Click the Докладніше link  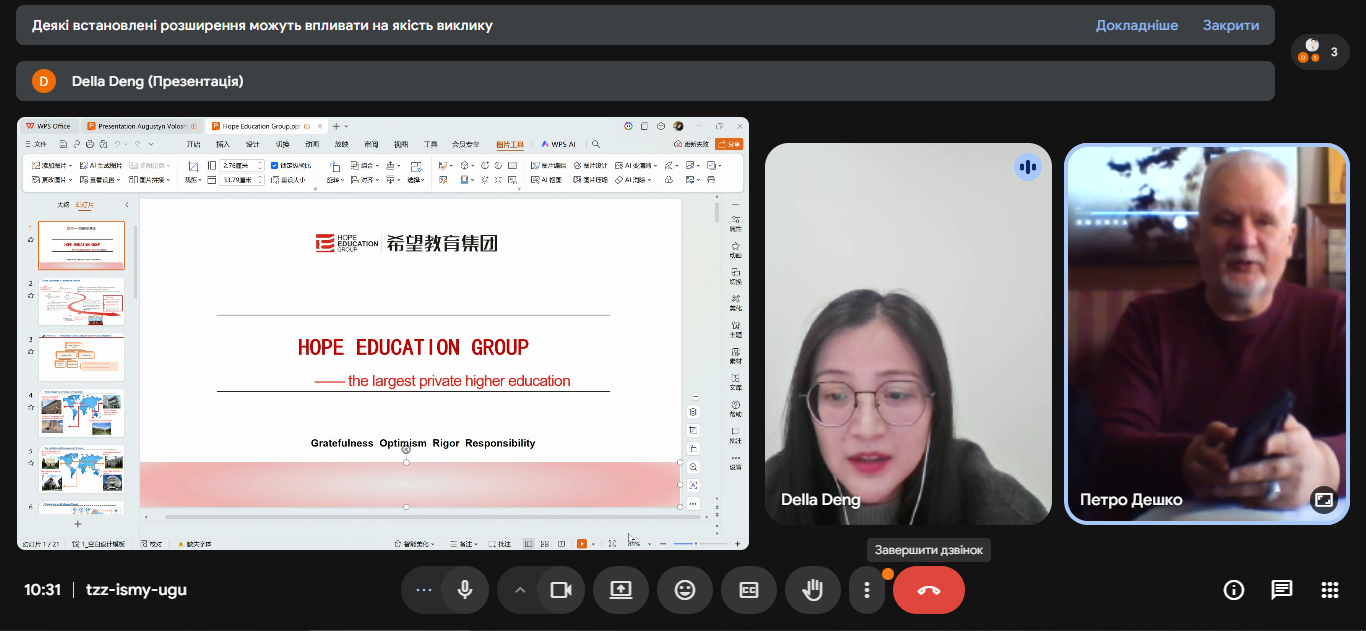pos(1137,25)
